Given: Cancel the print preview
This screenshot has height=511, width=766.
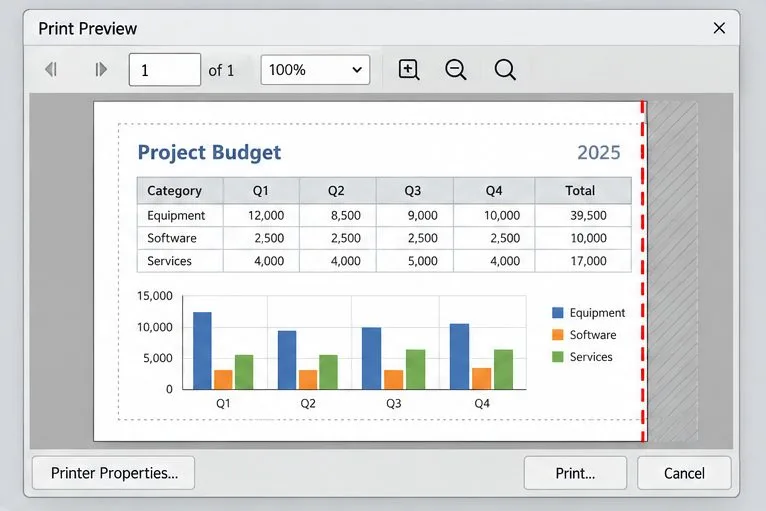Looking at the screenshot, I should [x=684, y=473].
